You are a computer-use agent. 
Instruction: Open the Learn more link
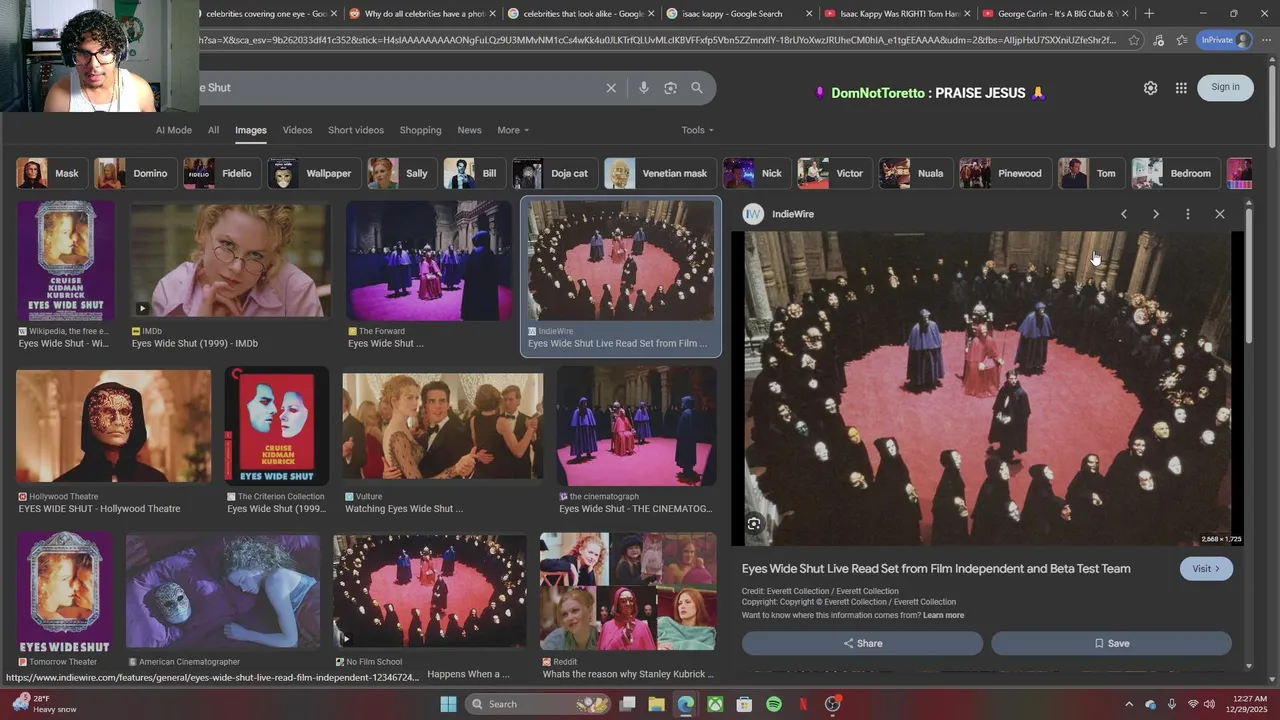[943, 615]
